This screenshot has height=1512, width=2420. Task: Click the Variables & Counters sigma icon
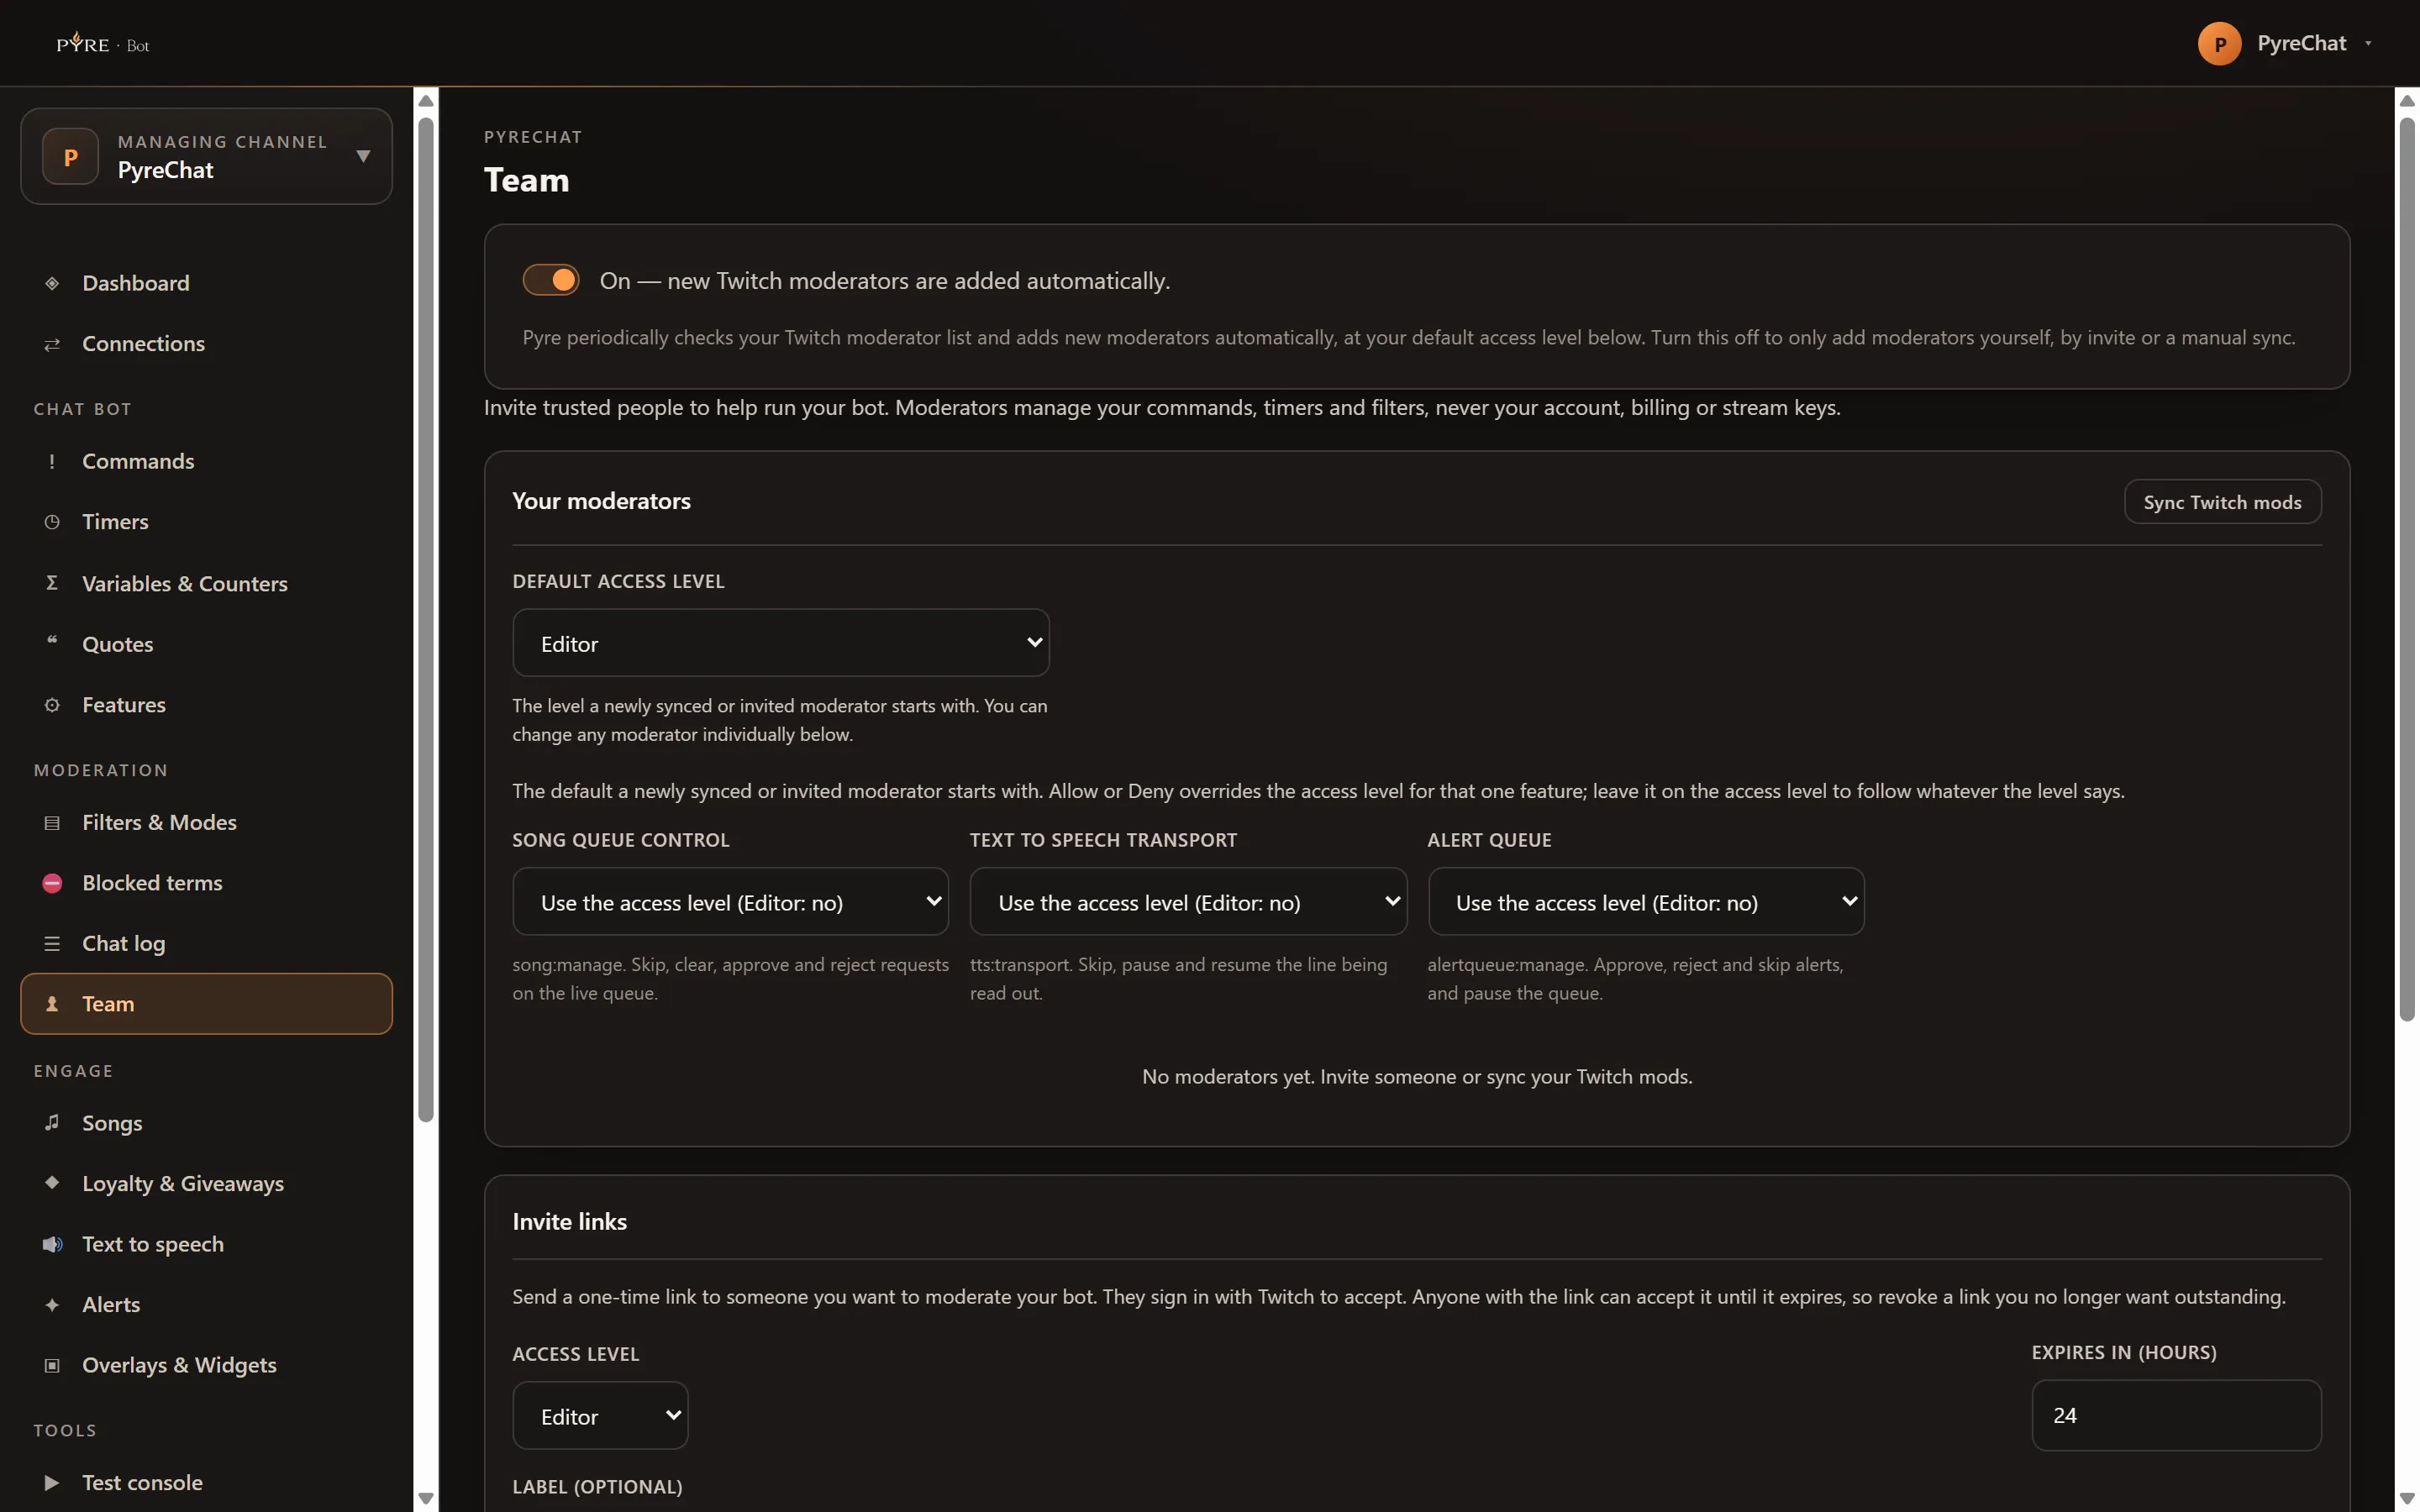tap(52, 583)
